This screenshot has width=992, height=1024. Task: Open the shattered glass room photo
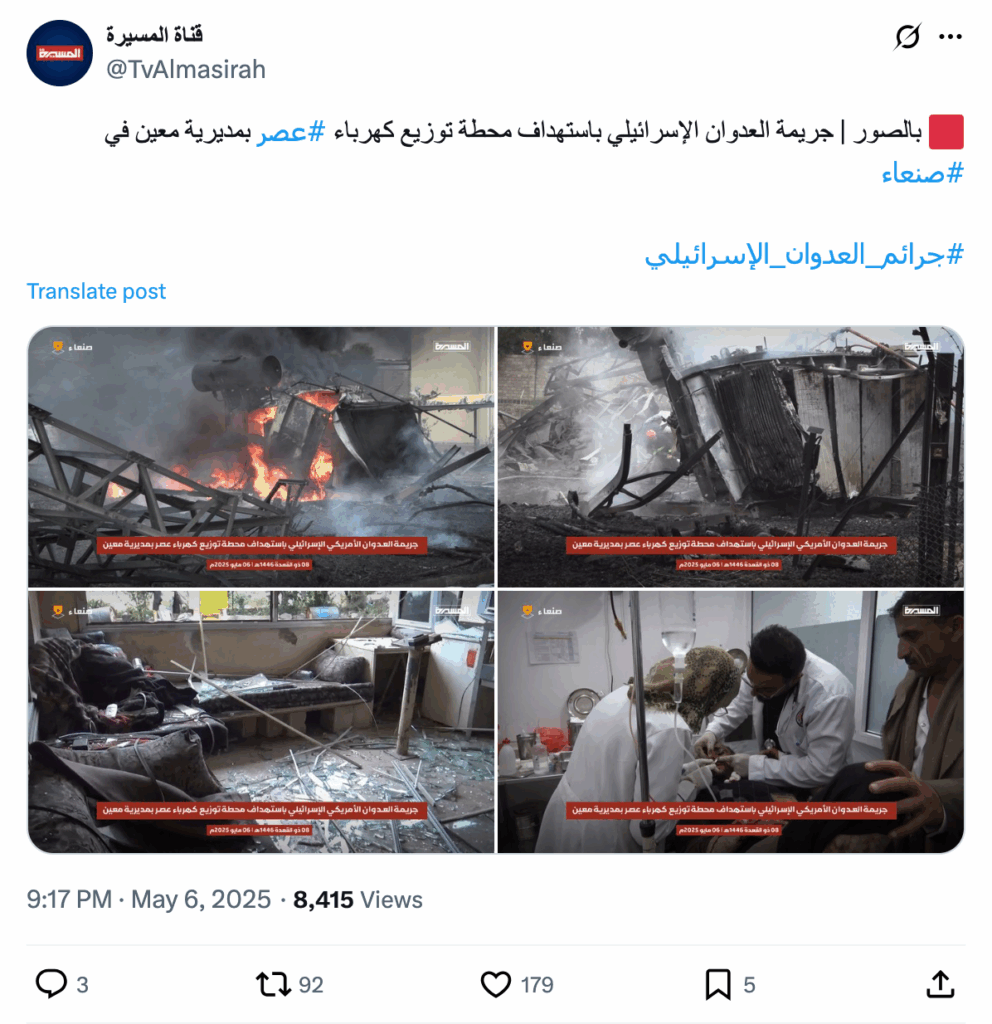pos(261,722)
